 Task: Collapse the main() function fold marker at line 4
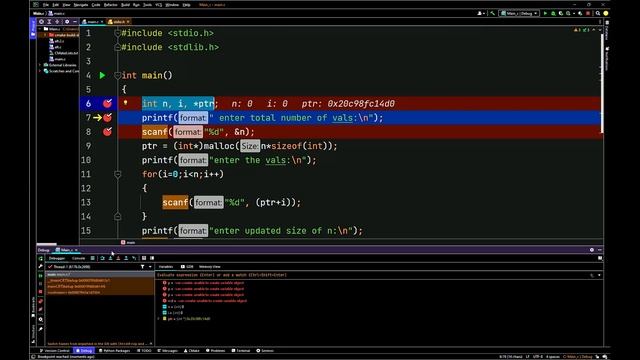tap(118, 76)
